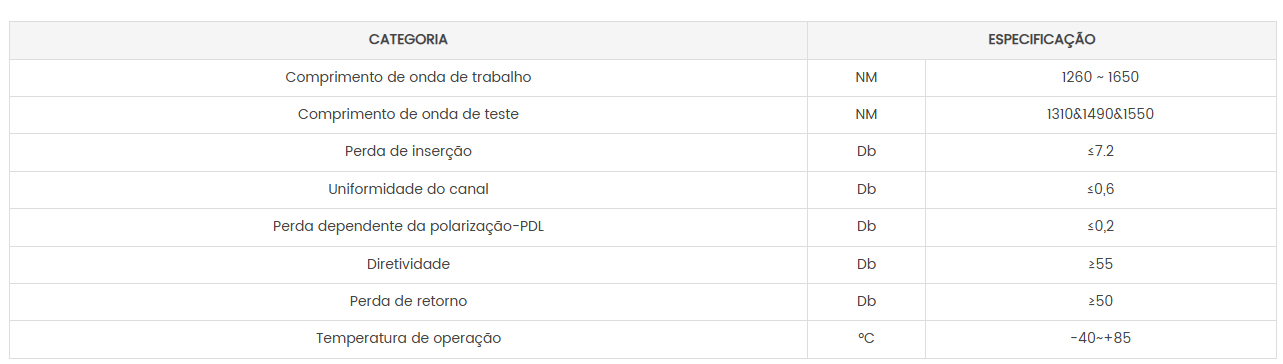The width and height of the screenshot is (1283, 364).
Task: Click the 1260 ~ 1650 value cell
Action: coord(1100,77)
